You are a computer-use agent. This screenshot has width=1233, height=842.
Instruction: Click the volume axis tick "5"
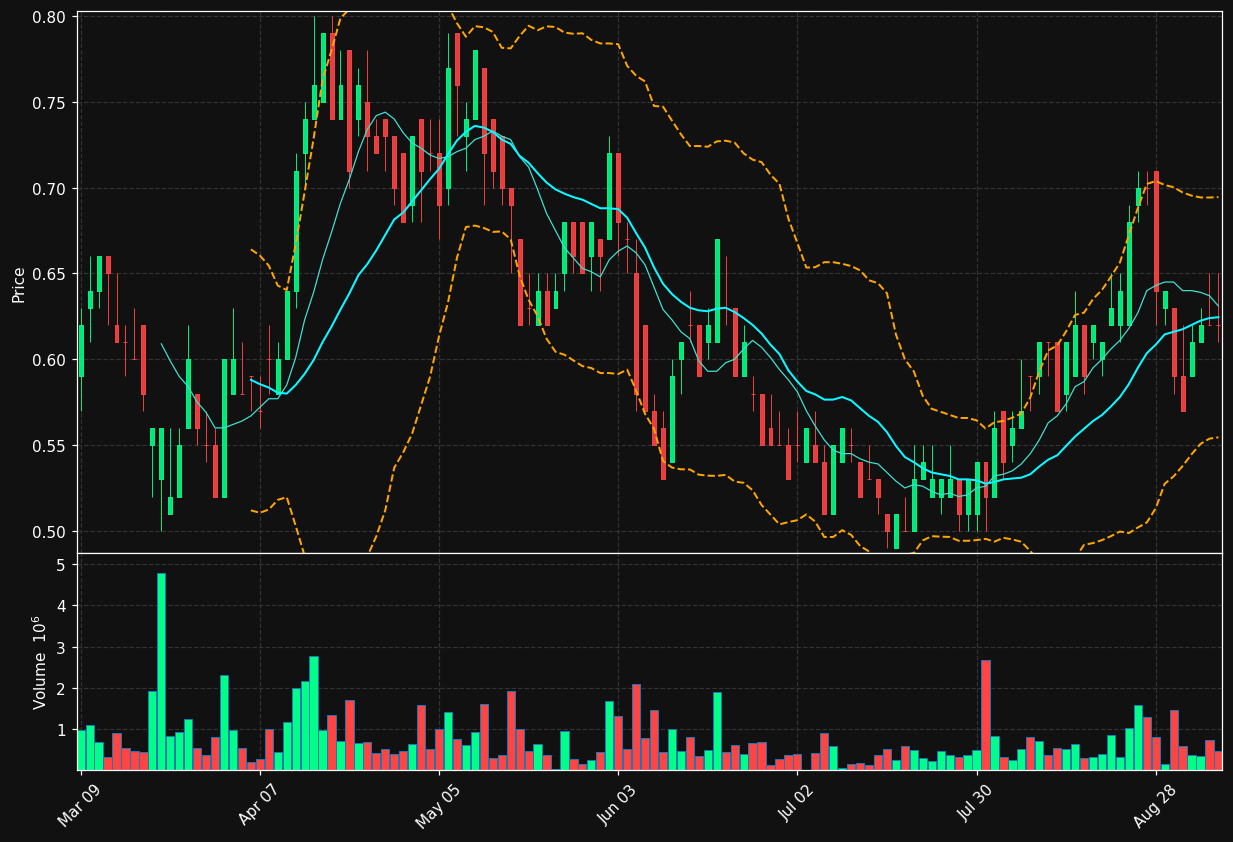pyautogui.click(x=61, y=565)
